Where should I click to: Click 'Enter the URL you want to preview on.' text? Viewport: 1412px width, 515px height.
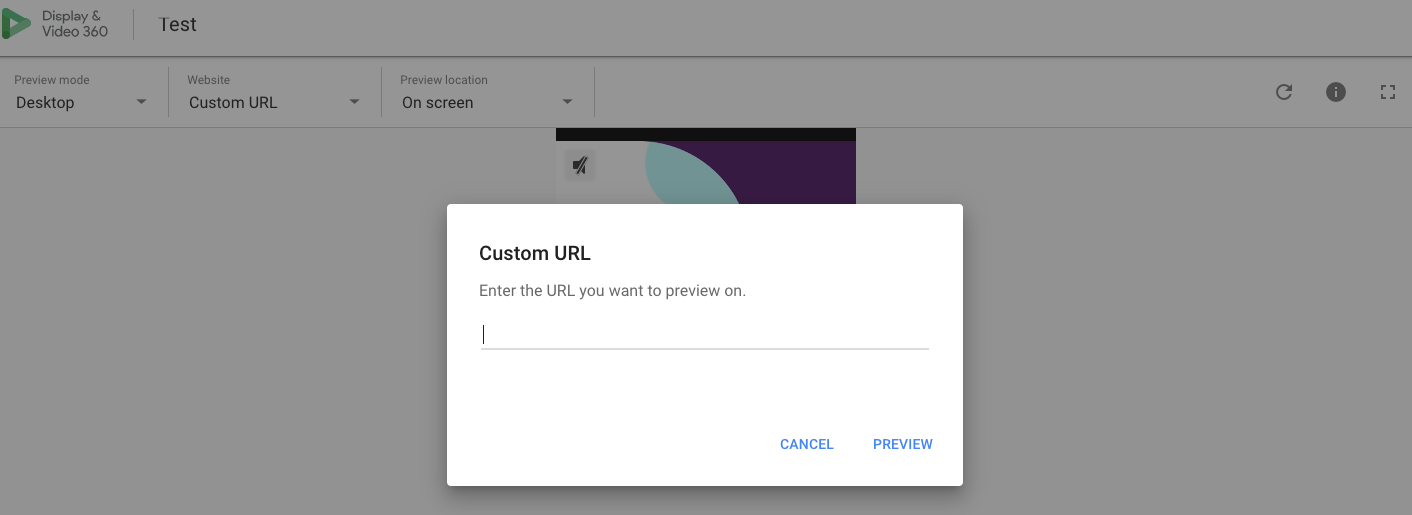(x=613, y=291)
